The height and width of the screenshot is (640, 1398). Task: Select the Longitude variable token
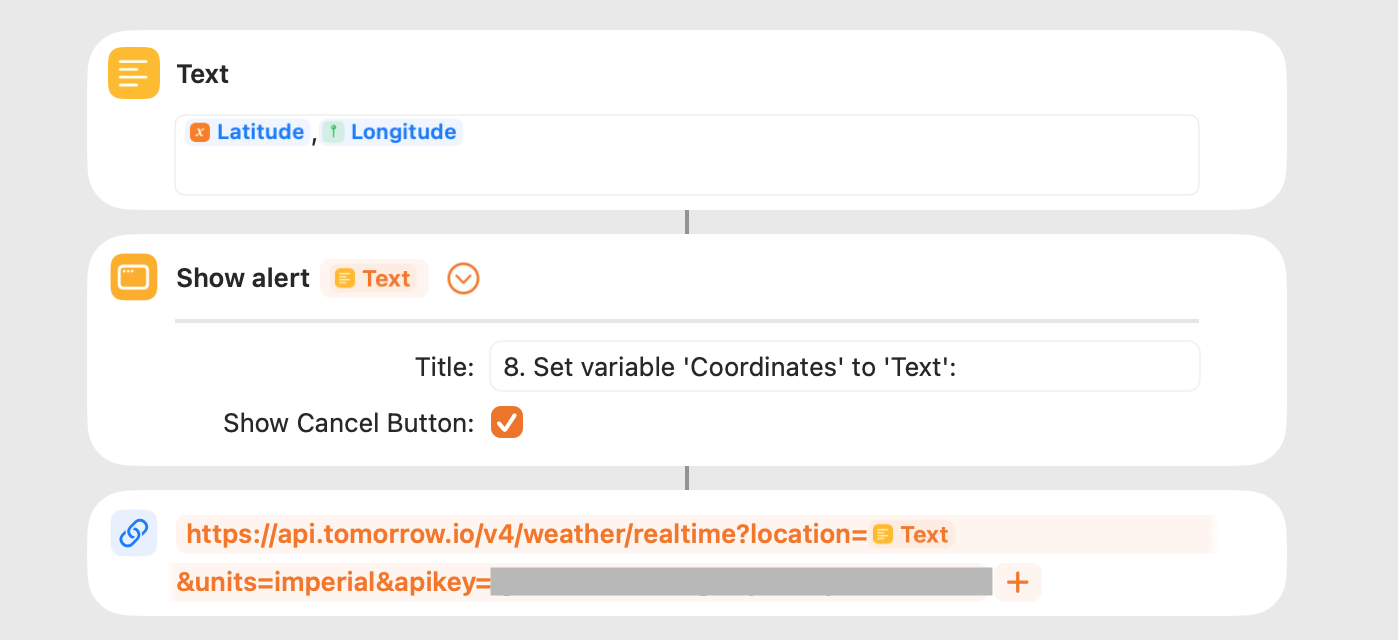pyautogui.click(x=403, y=132)
